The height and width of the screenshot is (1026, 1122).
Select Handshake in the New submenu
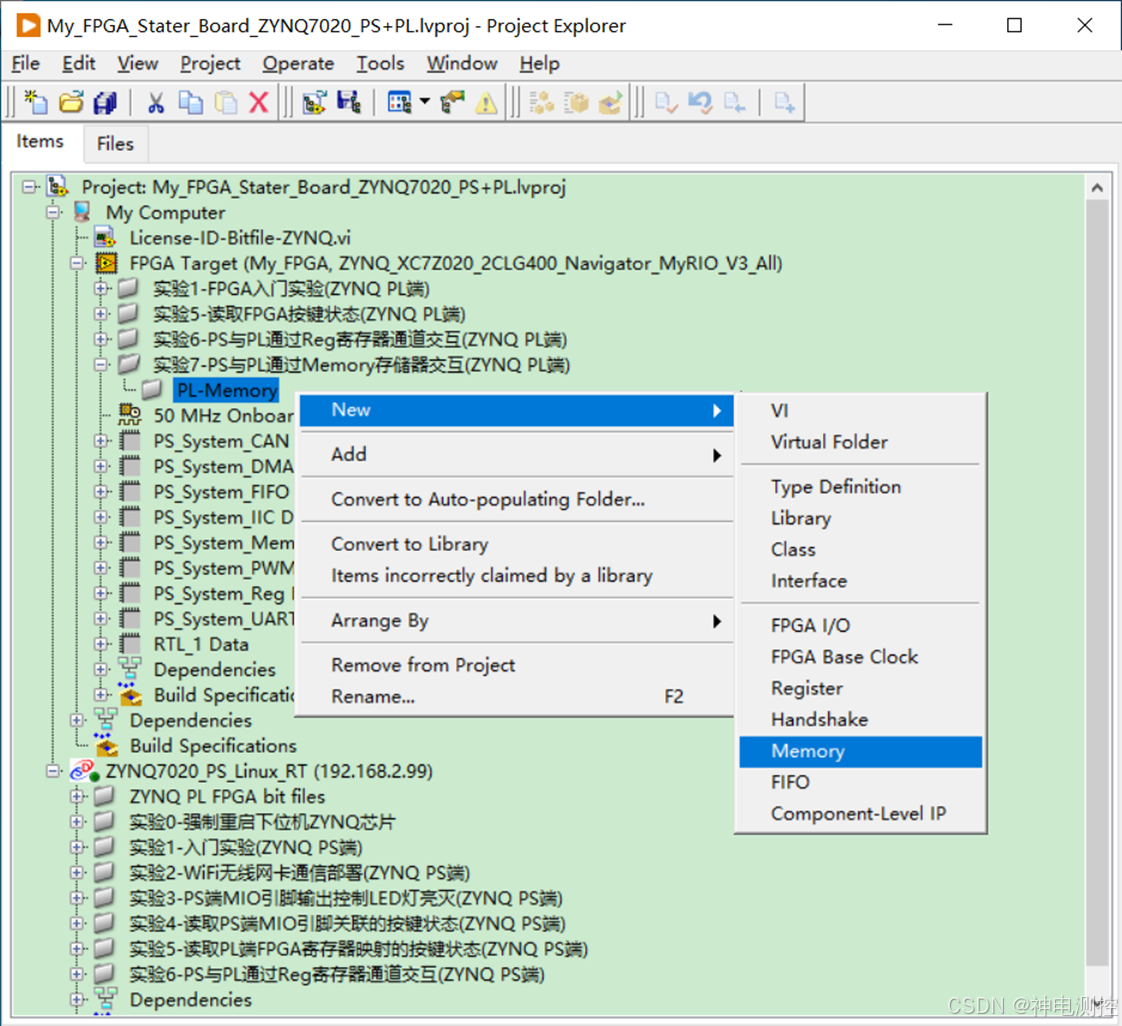861,719
